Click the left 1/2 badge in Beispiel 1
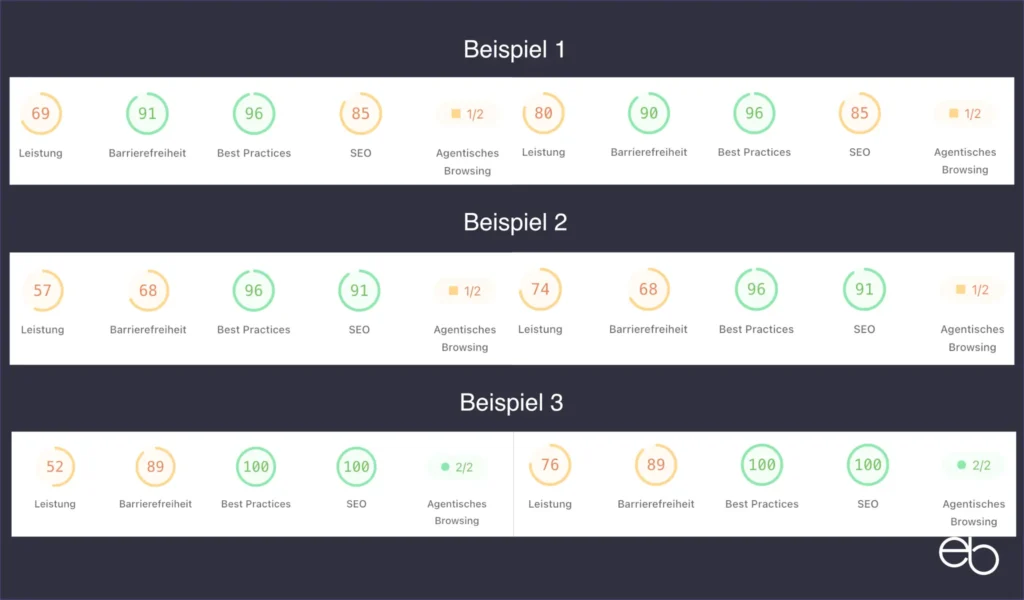The height and width of the screenshot is (600, 1024). [468, 114]
